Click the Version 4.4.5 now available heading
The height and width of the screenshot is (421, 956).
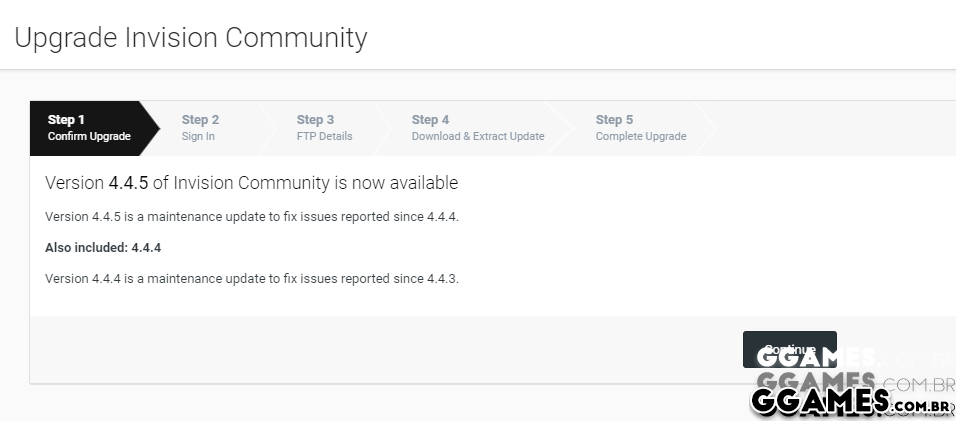pos(251,183)
